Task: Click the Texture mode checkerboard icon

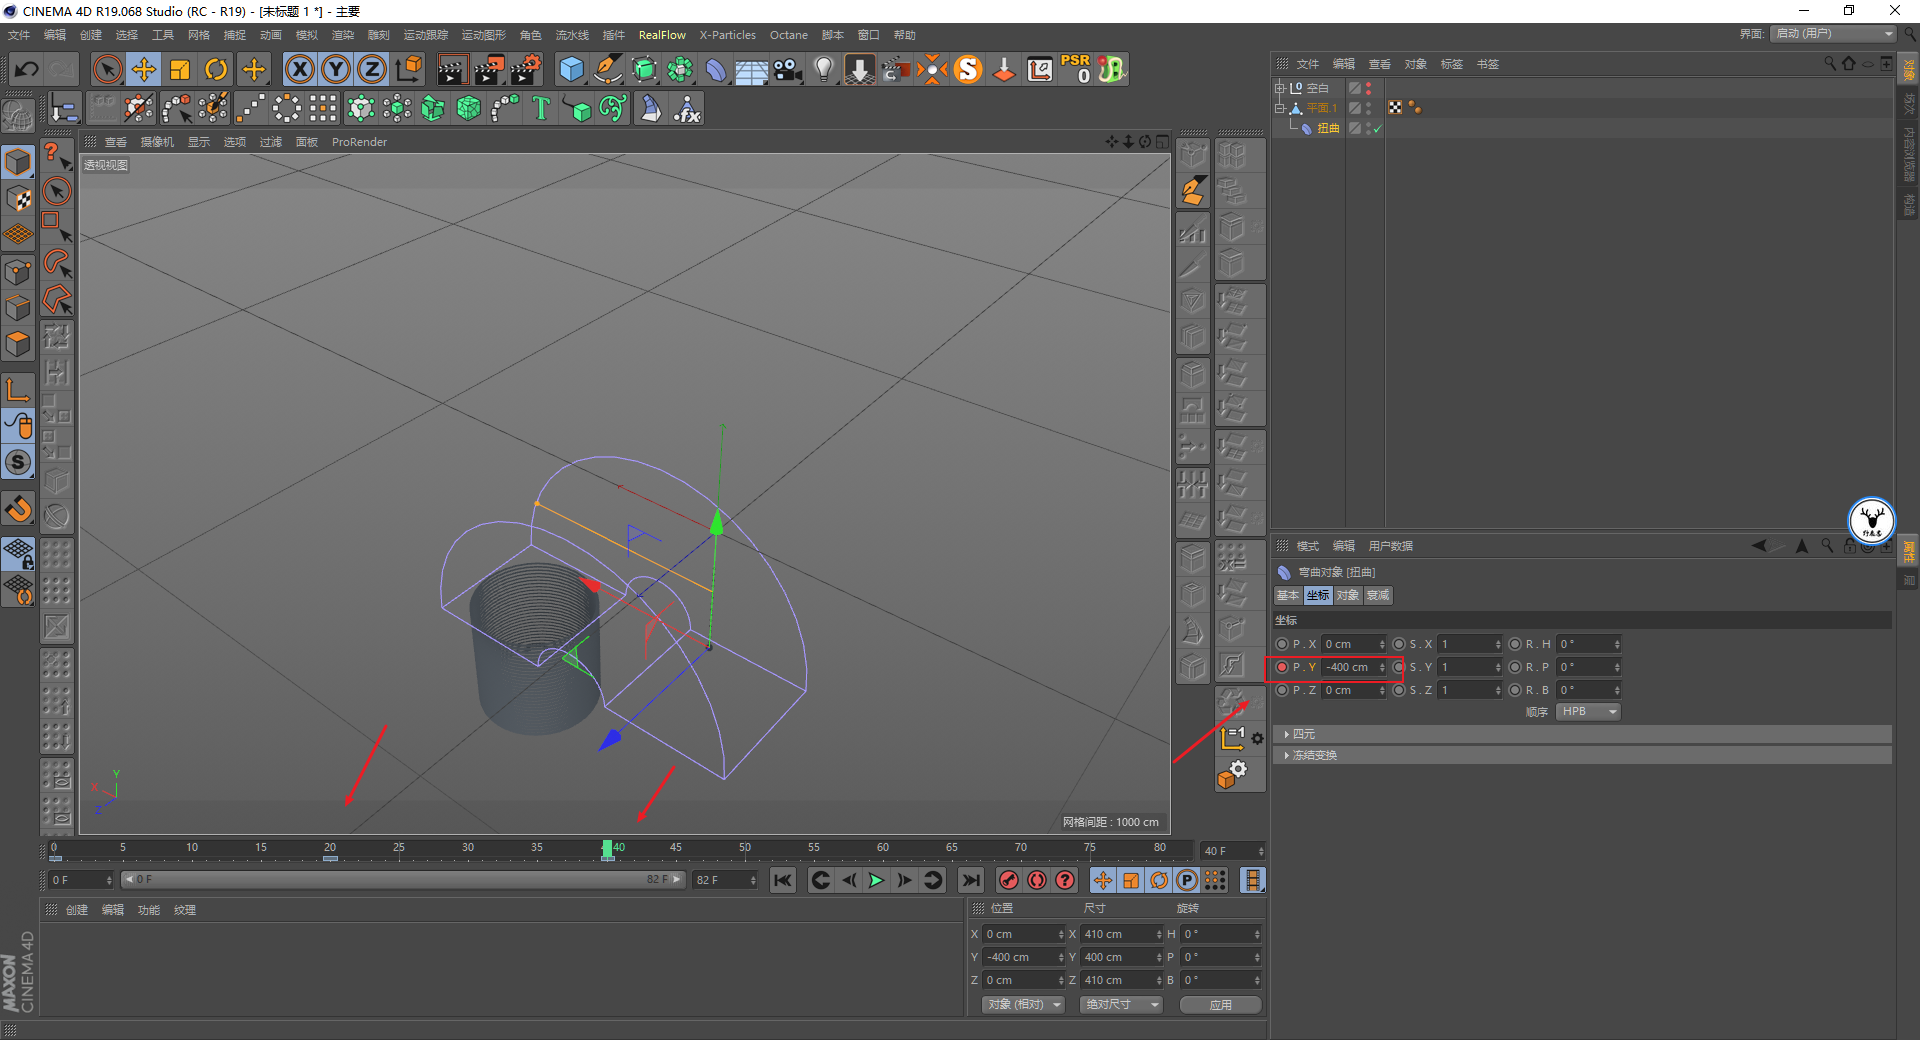Action: [x=18, y=198]
